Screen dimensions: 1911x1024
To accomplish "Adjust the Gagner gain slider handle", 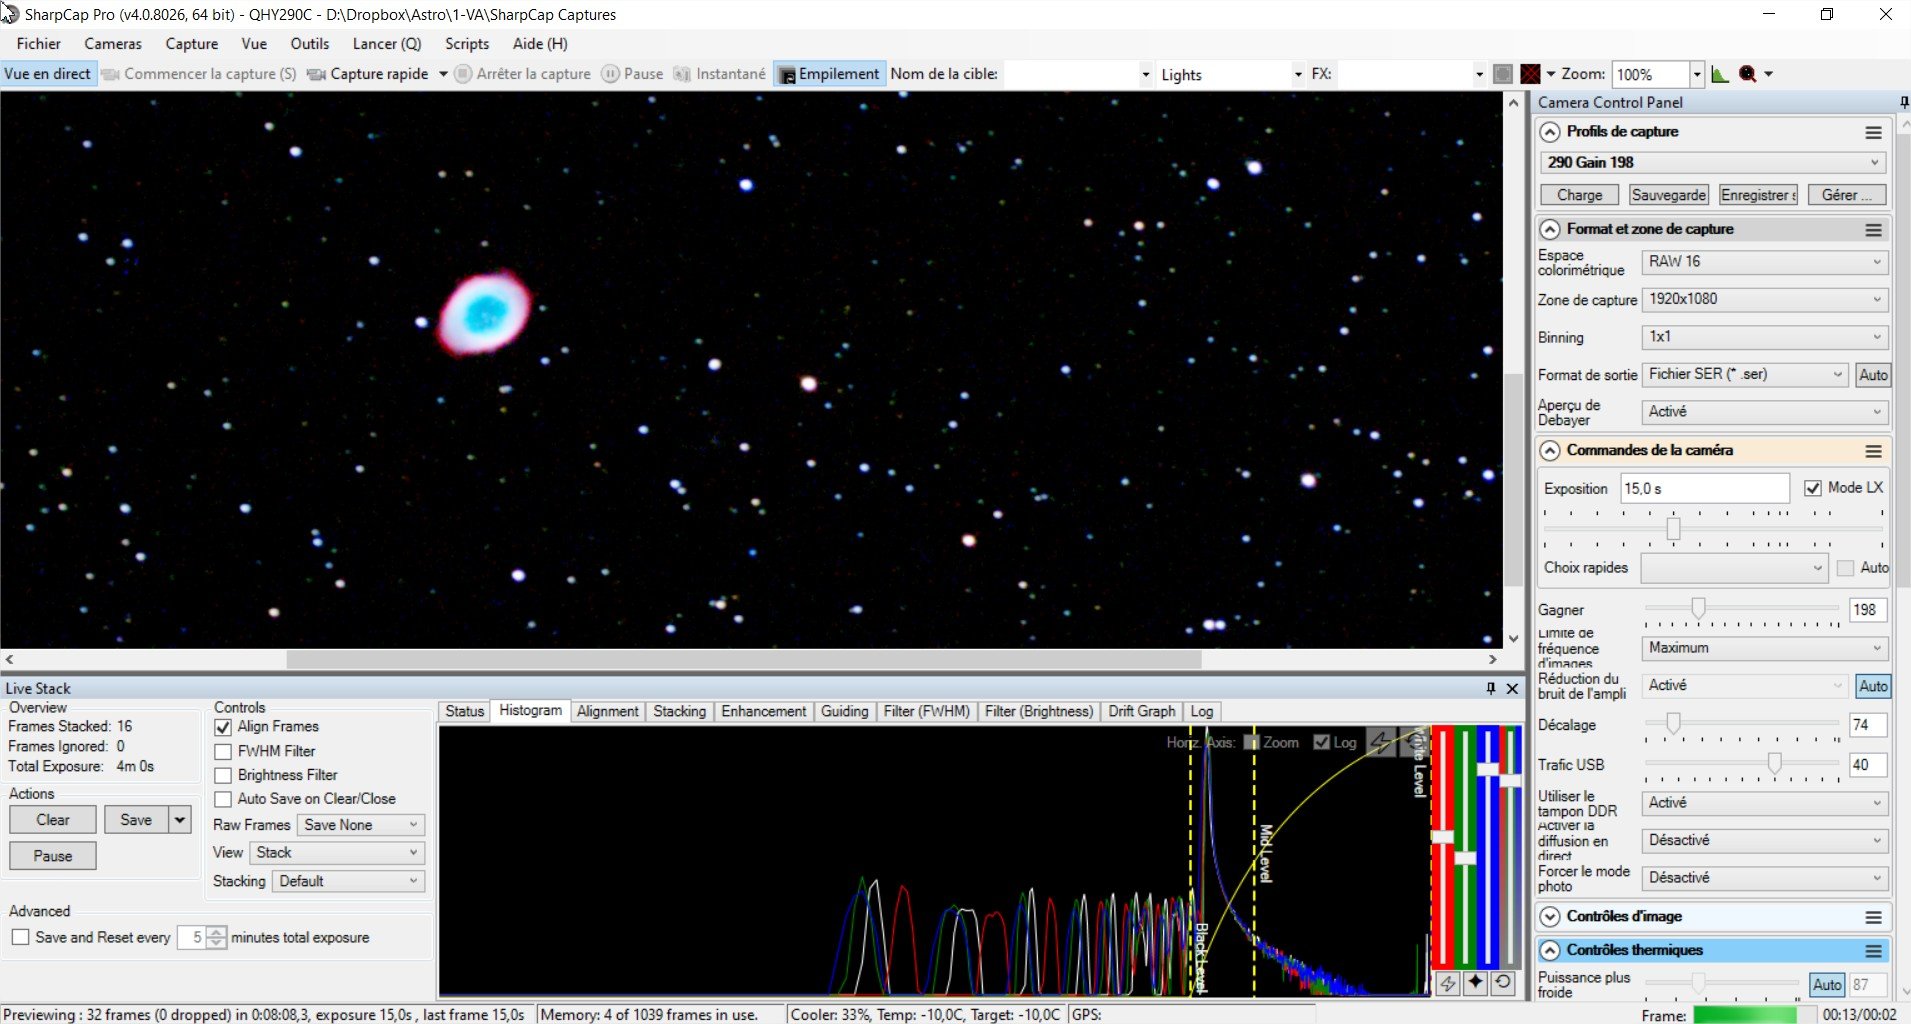I will click(x=1698, y=608).
